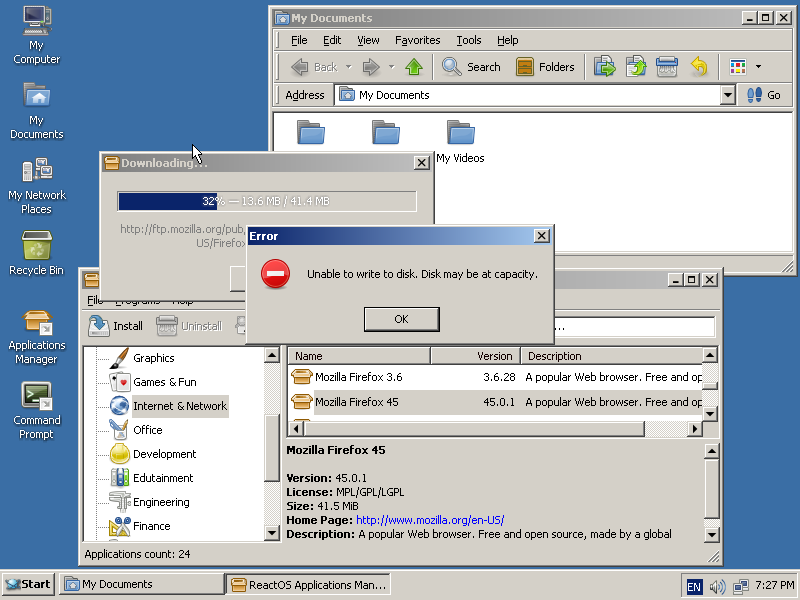Open Recycle Bin desktop icon
This screenshot has width=800, height=600.
point(36,252)
